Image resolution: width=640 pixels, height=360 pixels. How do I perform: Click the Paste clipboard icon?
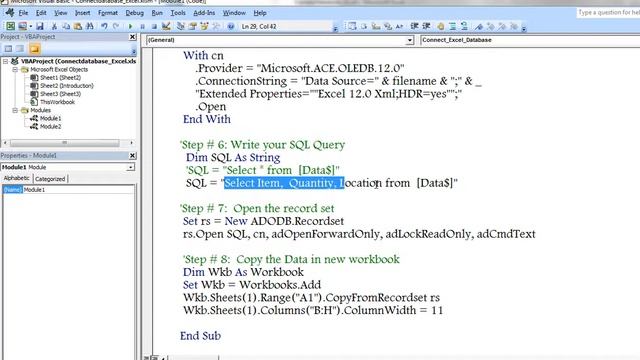click(x=78, y=27)
